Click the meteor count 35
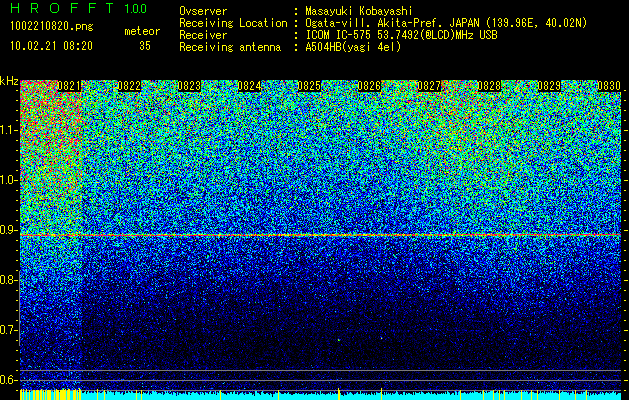 point(145,46)
